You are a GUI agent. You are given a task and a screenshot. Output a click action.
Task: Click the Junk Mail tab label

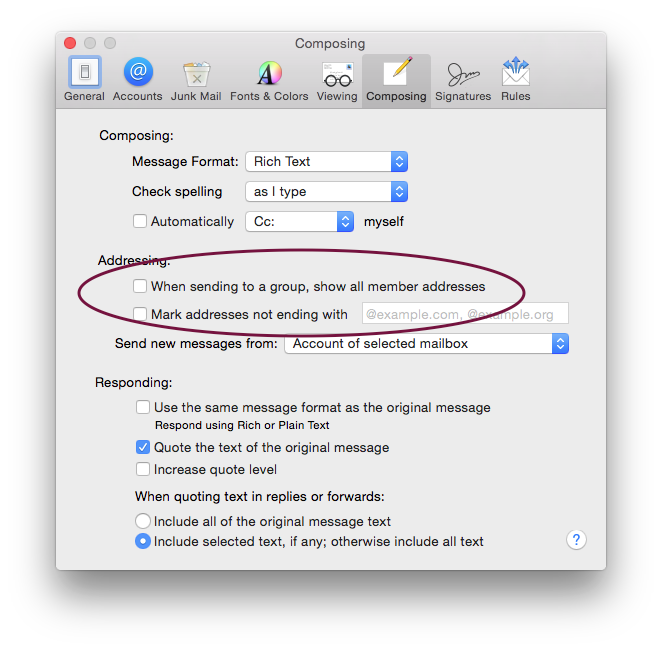coord(196,96)
